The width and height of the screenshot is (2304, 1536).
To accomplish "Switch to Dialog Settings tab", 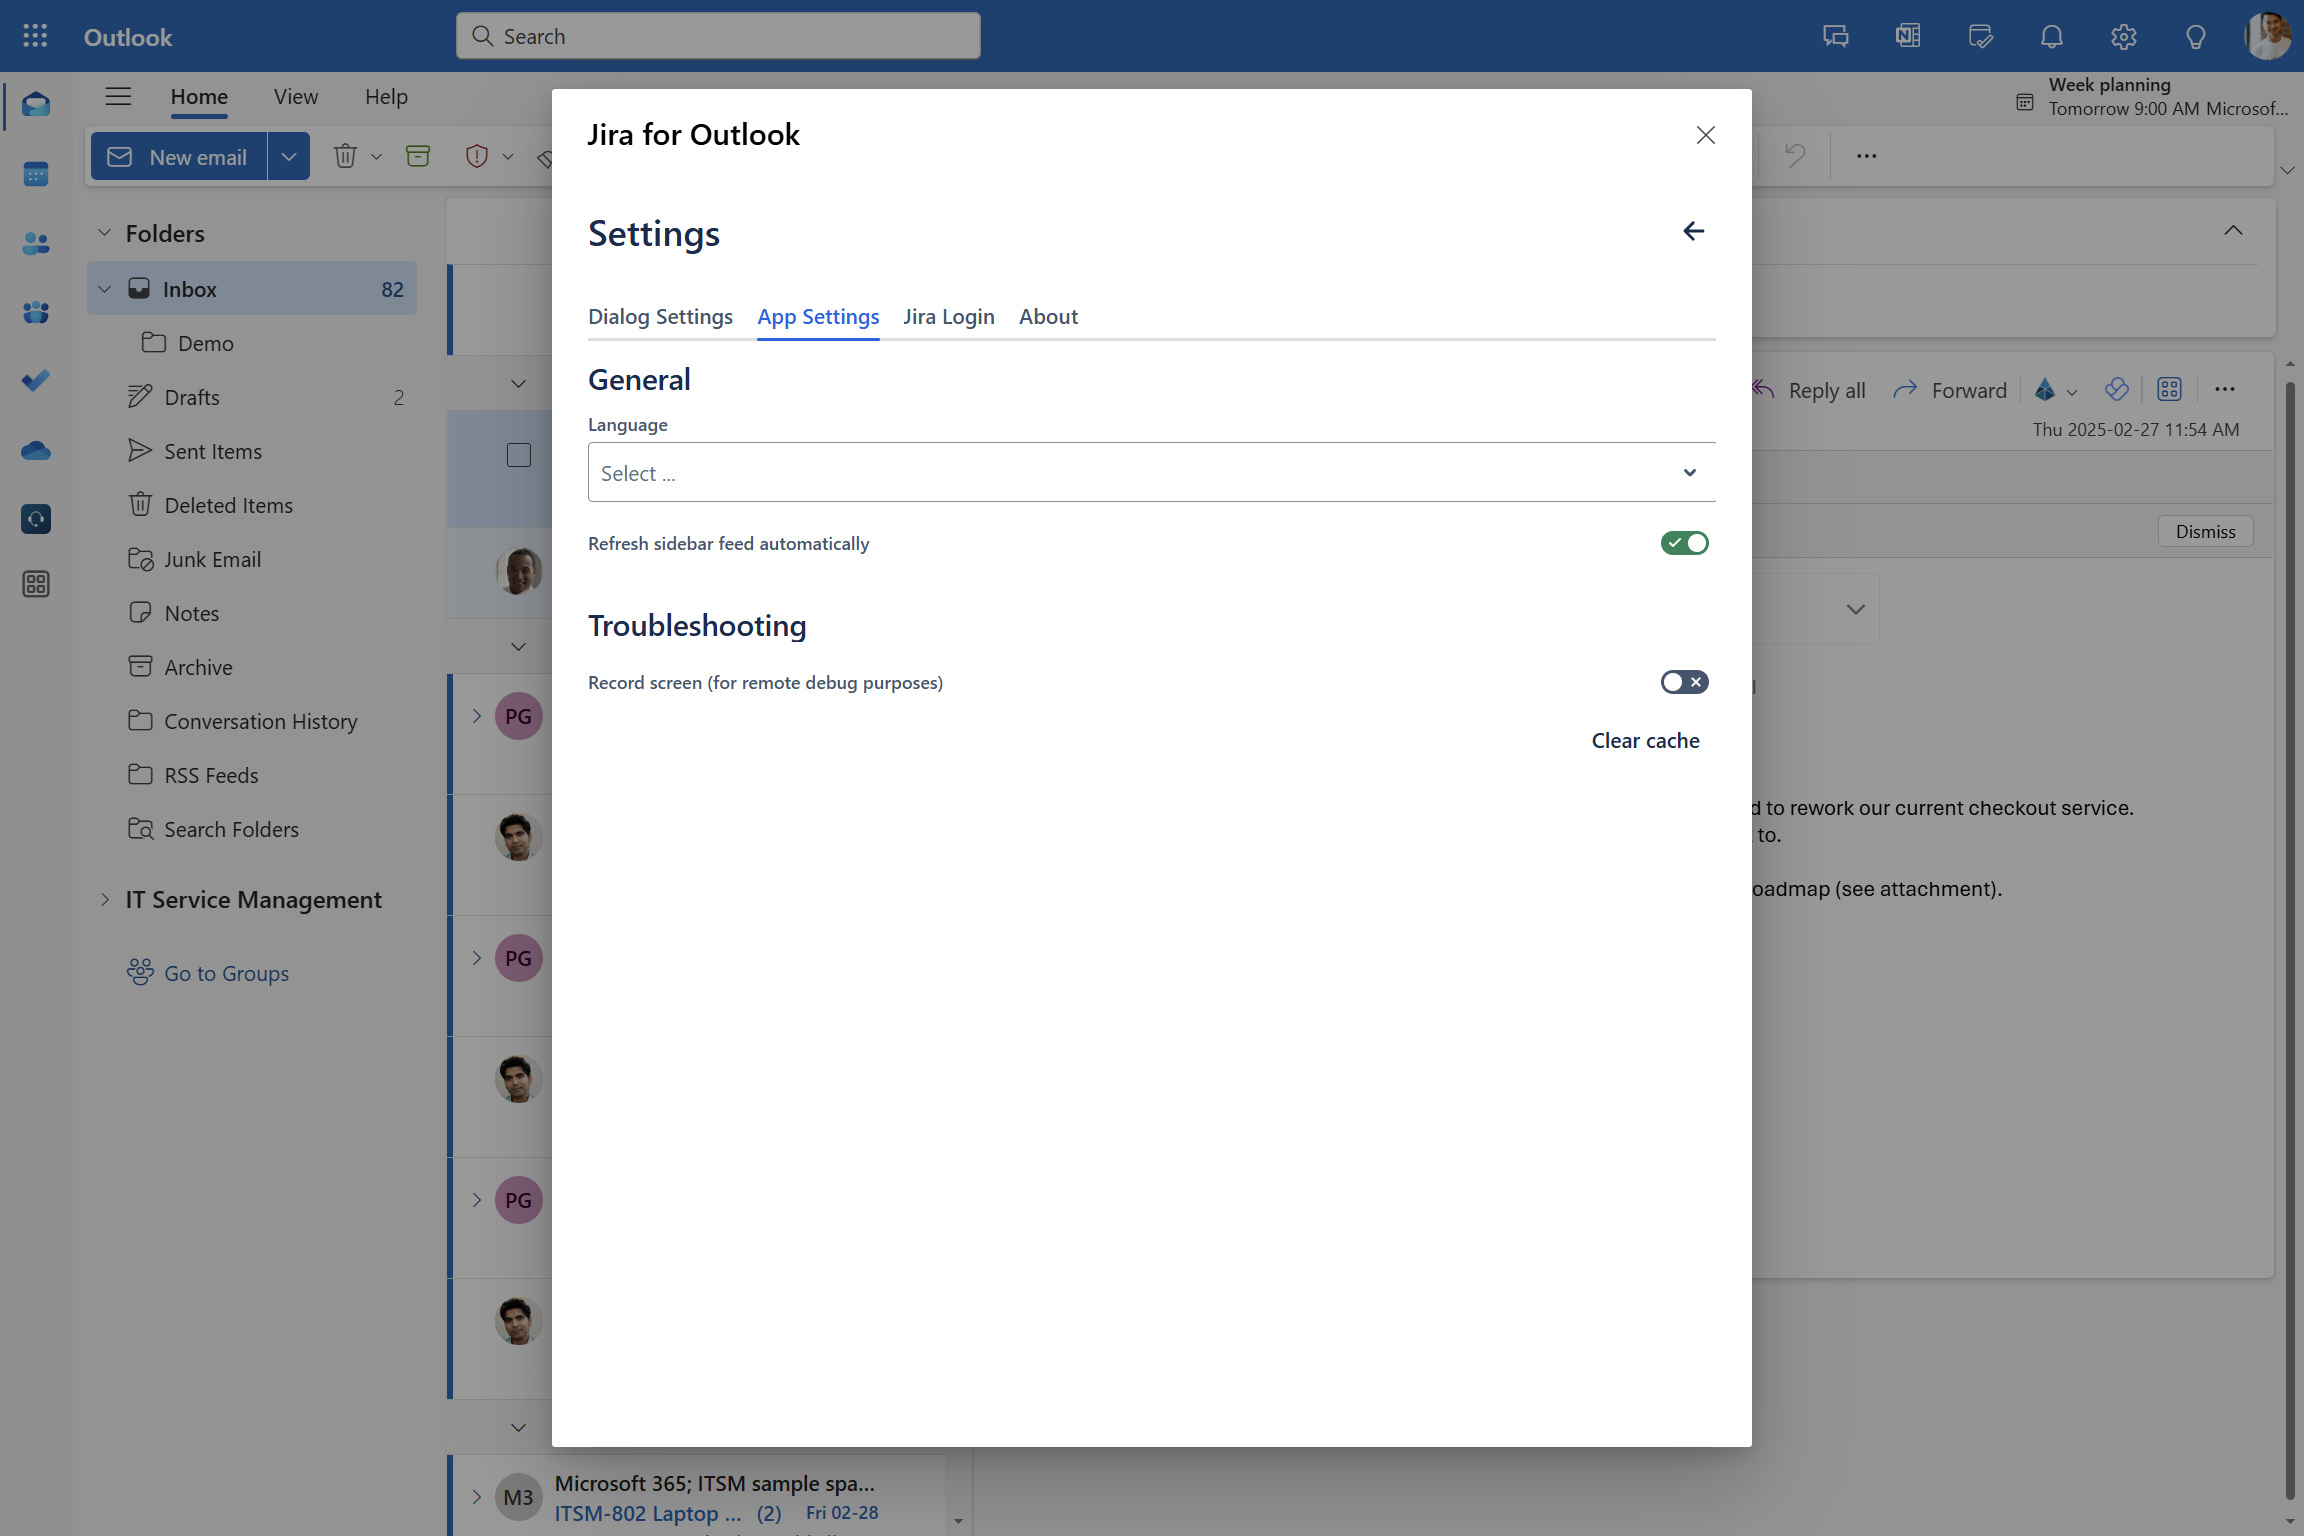I will tap(660, 317).
